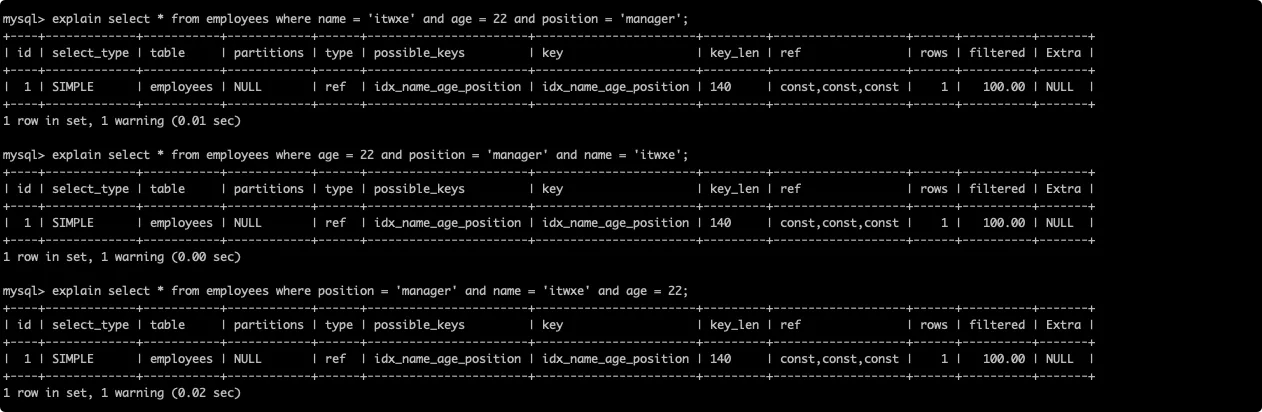Click key_len value 140 in first result row

pos(720,87)
